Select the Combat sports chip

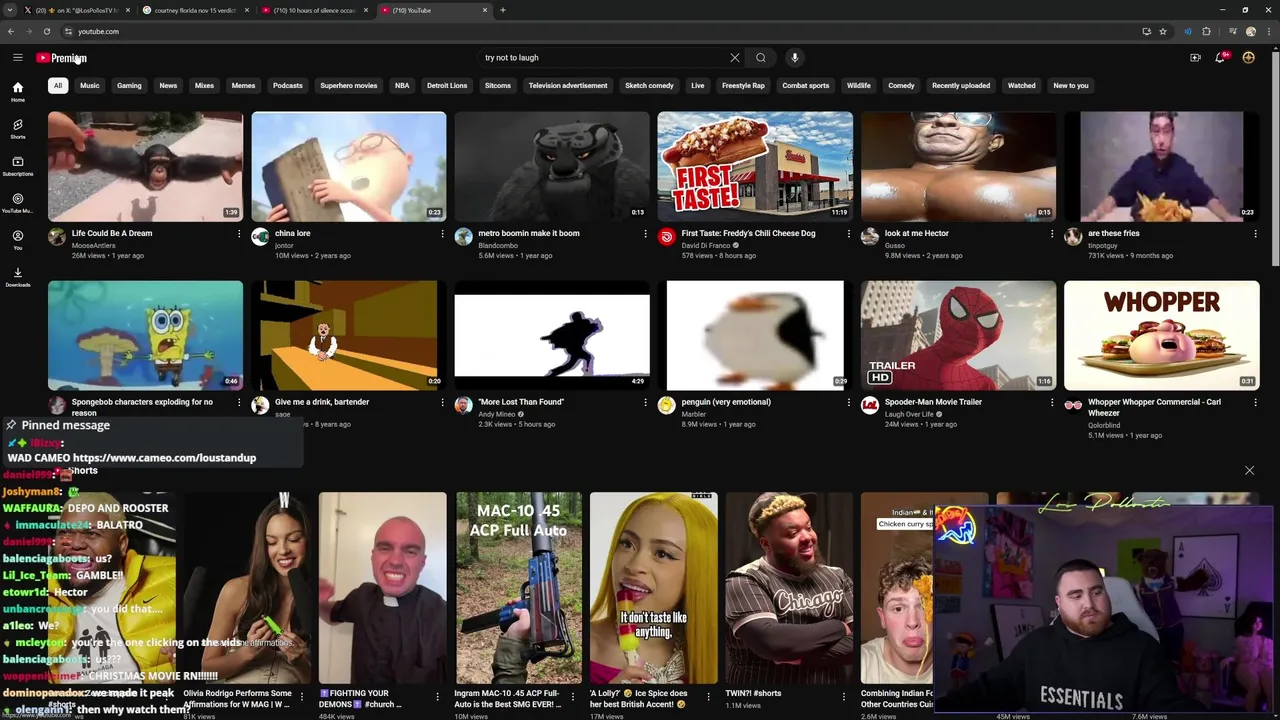[x=806, y=85]
